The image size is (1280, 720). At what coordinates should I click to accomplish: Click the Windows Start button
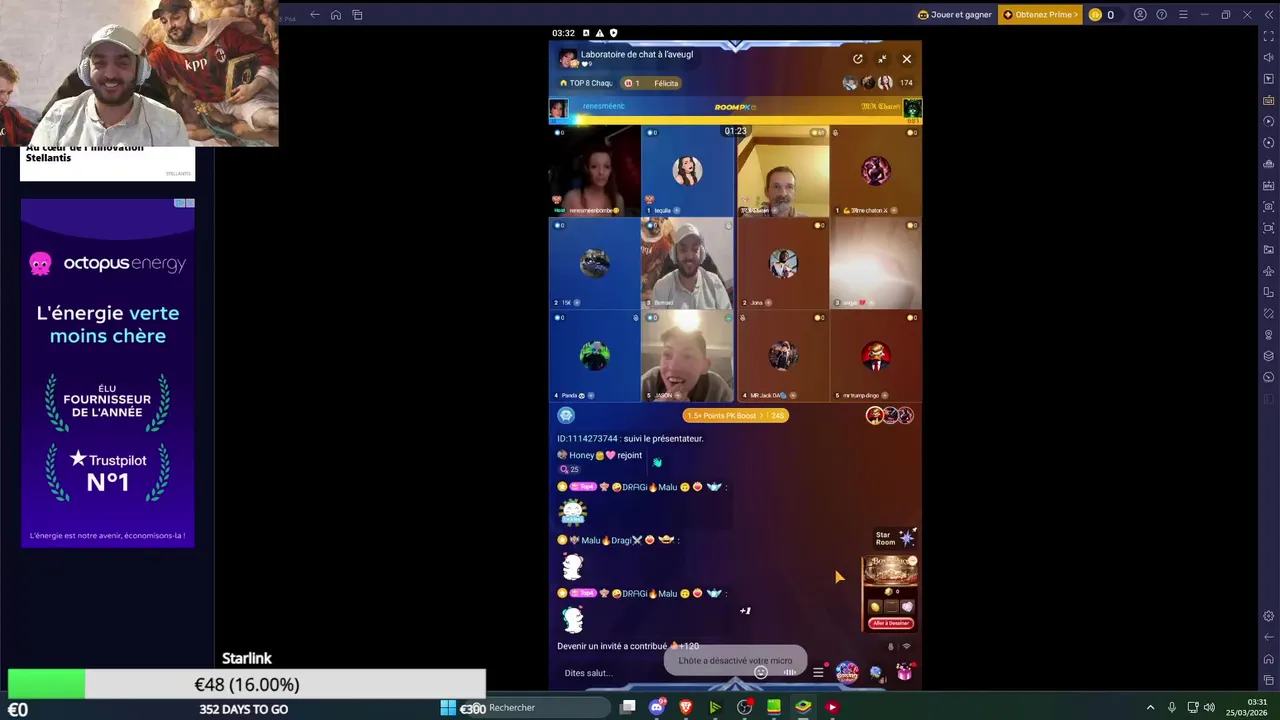(448, 708)
